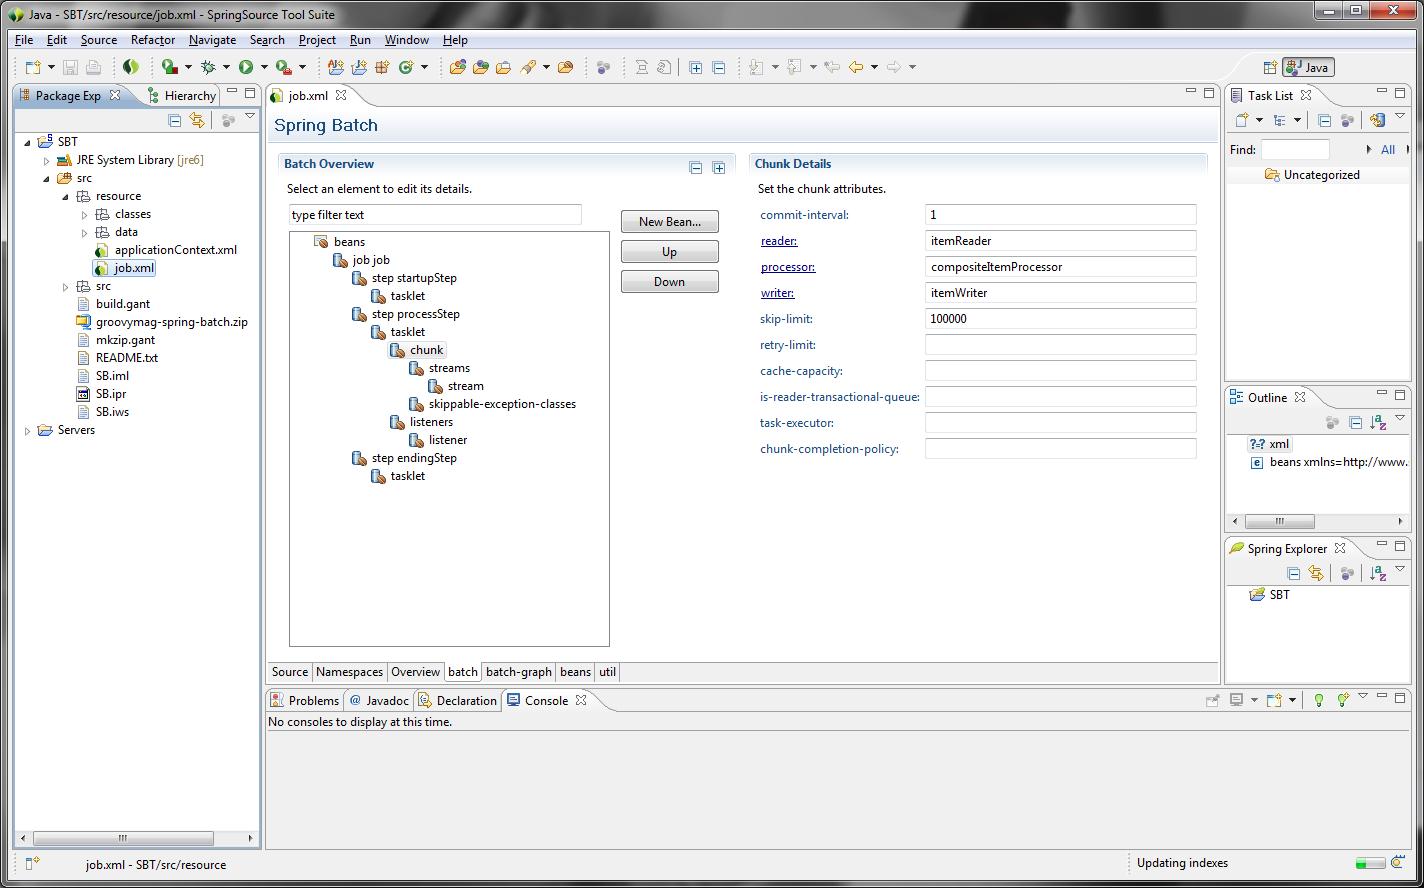
Task: Select applicationContext.xml in Package Explorer
Action: point(175,250)
